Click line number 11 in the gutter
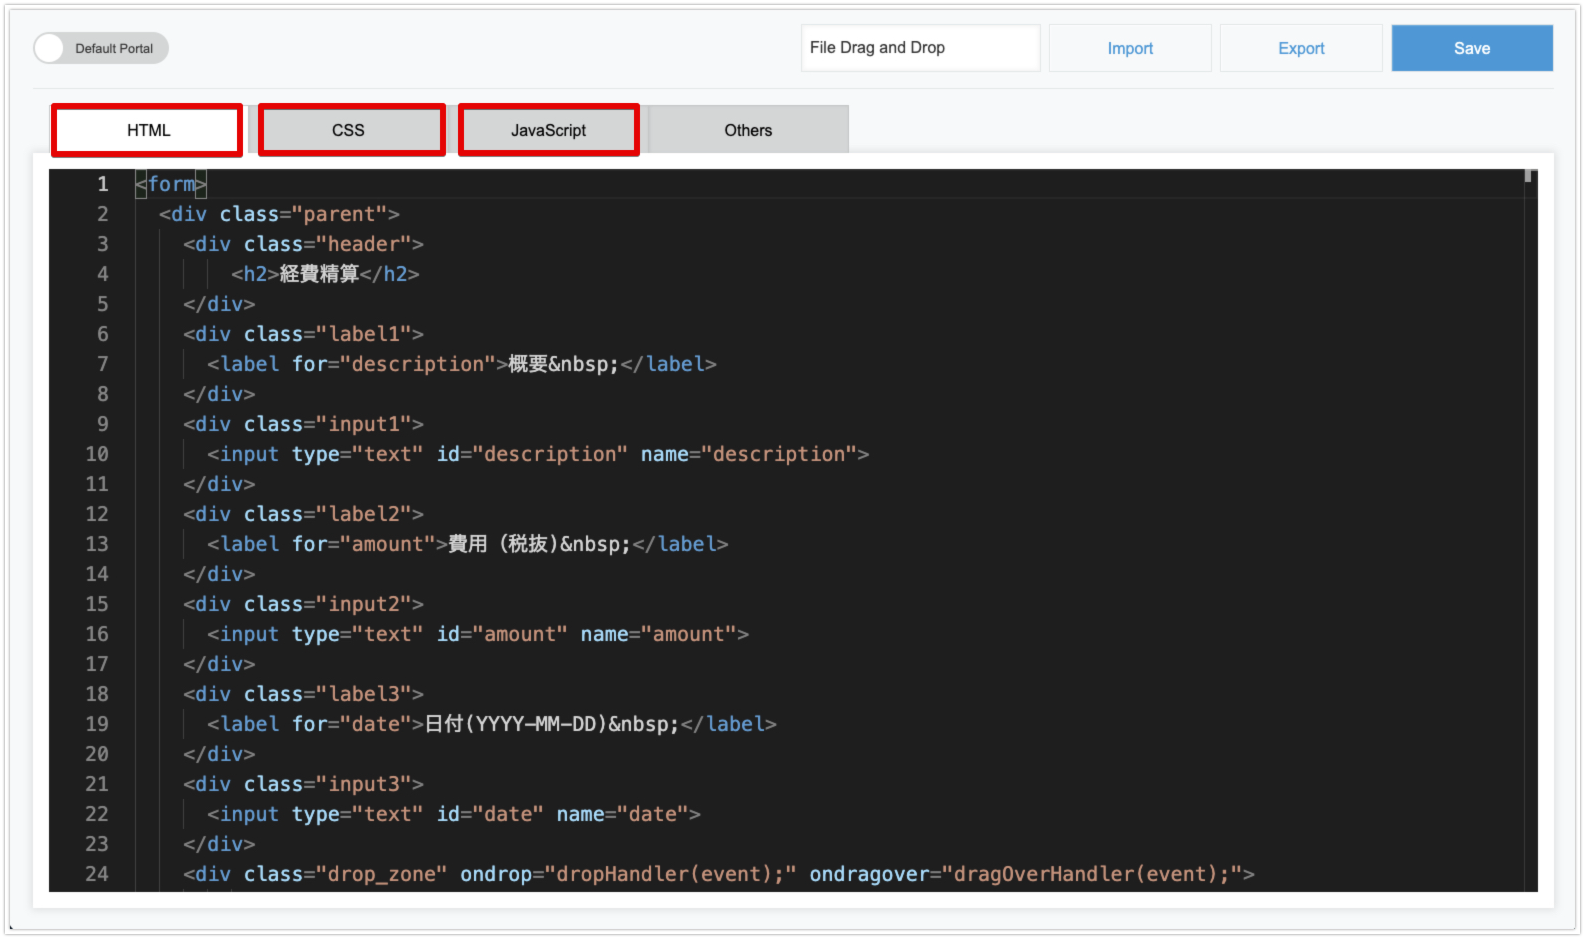 point(97,484)
